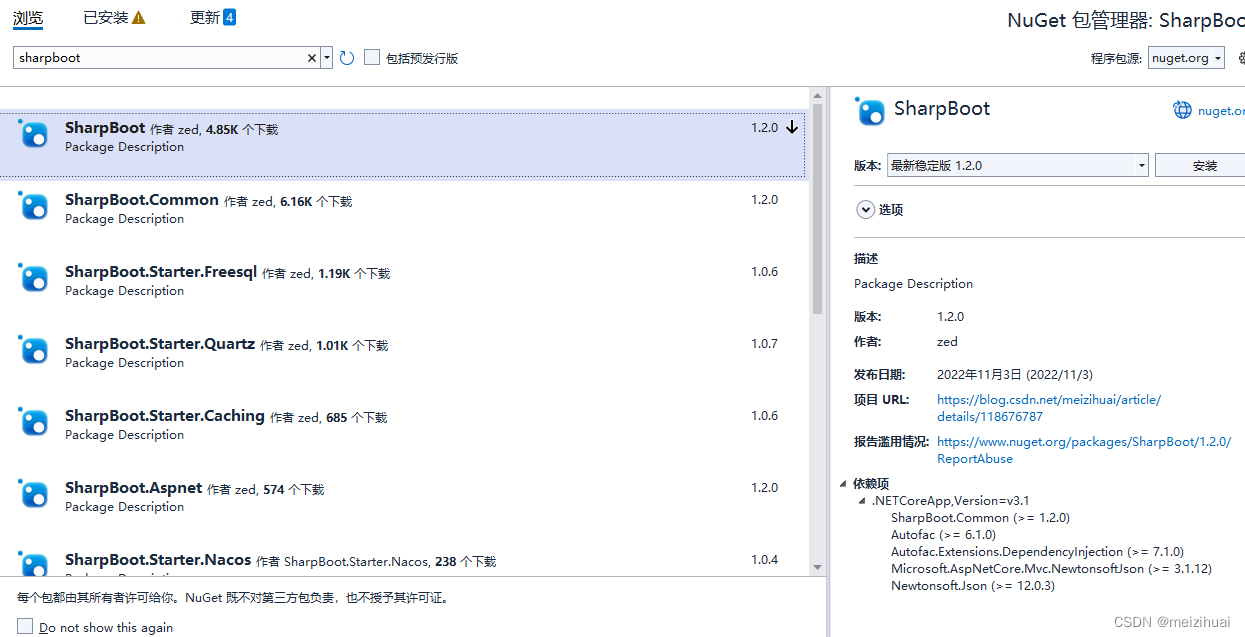Select the SharpBoot.Starter.Nacos package name
Viewport: 1245px width, 637px height.
click(x=158, y=560)
